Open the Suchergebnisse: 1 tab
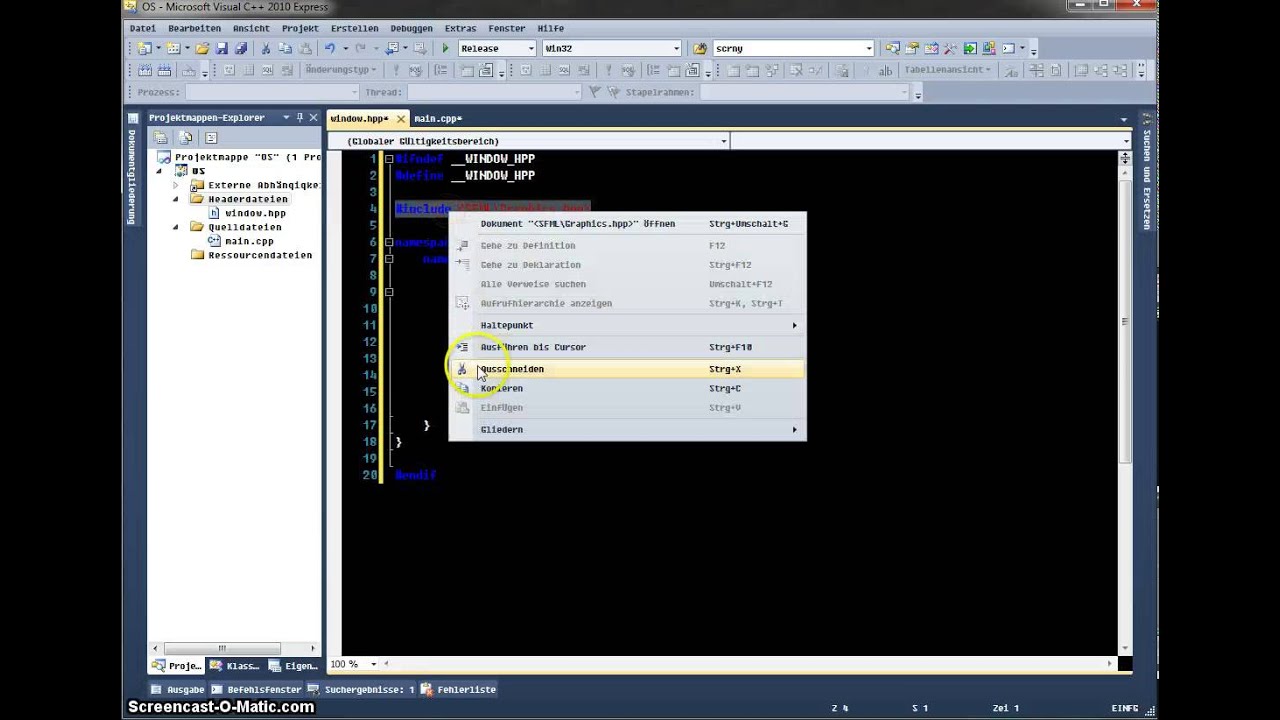This screenshot has width=1280, height=720. pyautogui.click(x=361, y=689)
